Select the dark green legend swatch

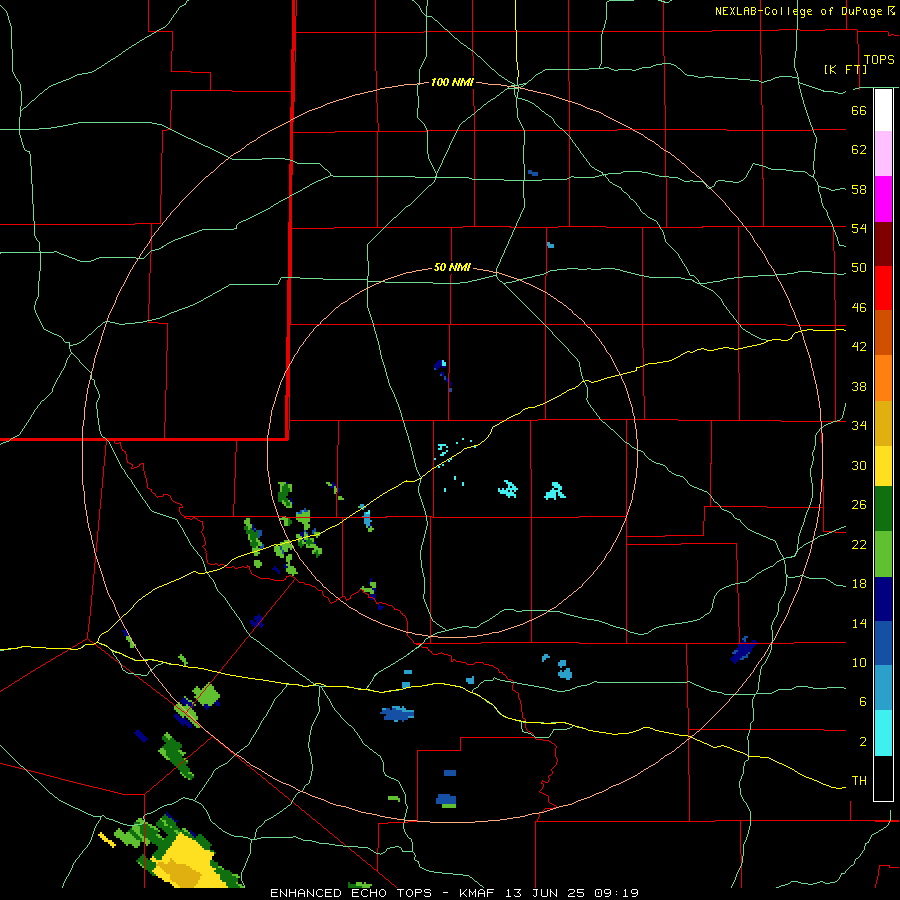click(x=883, y=509)
